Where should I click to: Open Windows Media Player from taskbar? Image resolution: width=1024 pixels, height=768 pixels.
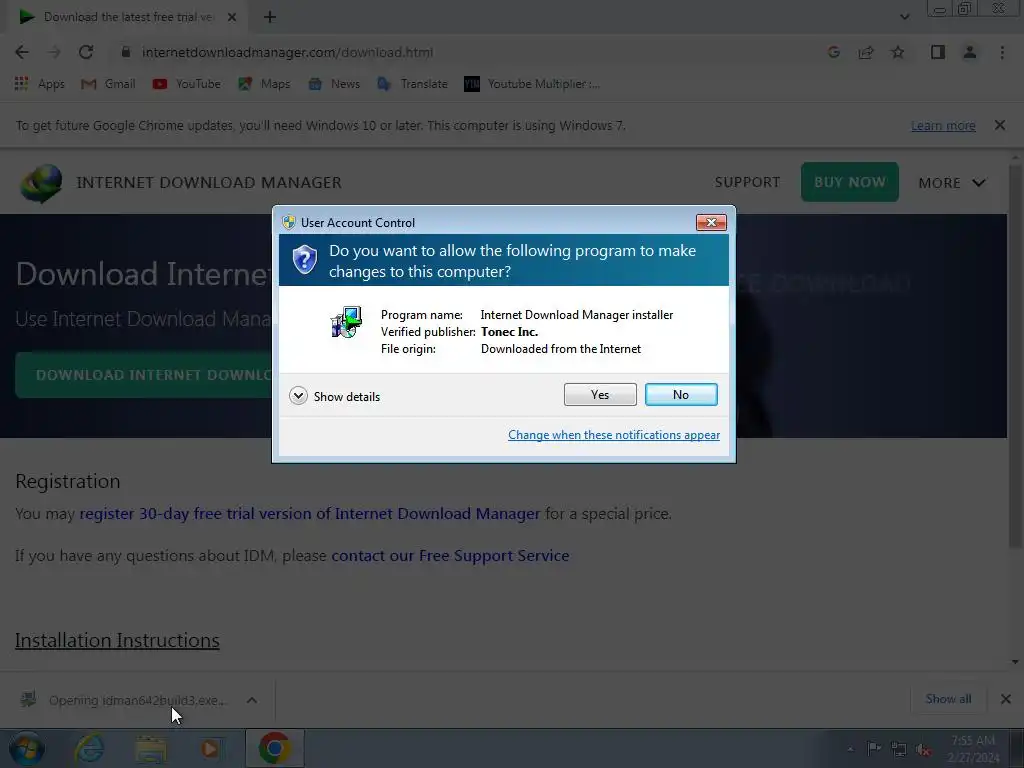click(210, 748)
